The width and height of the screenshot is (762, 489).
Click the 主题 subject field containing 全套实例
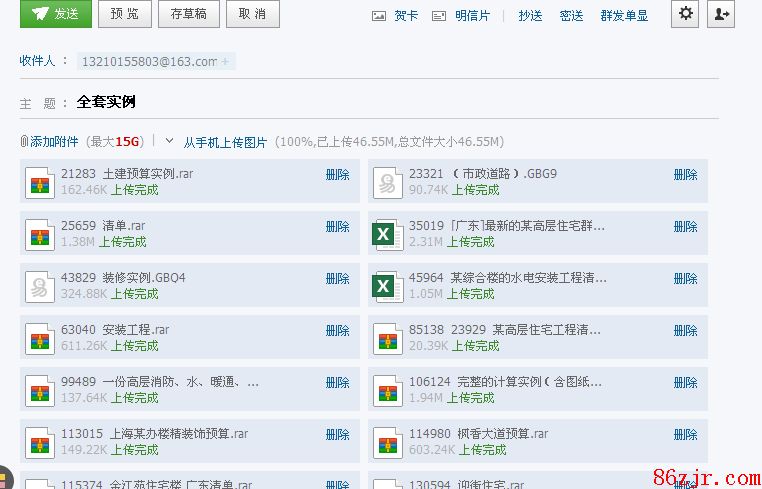point(300,102)
